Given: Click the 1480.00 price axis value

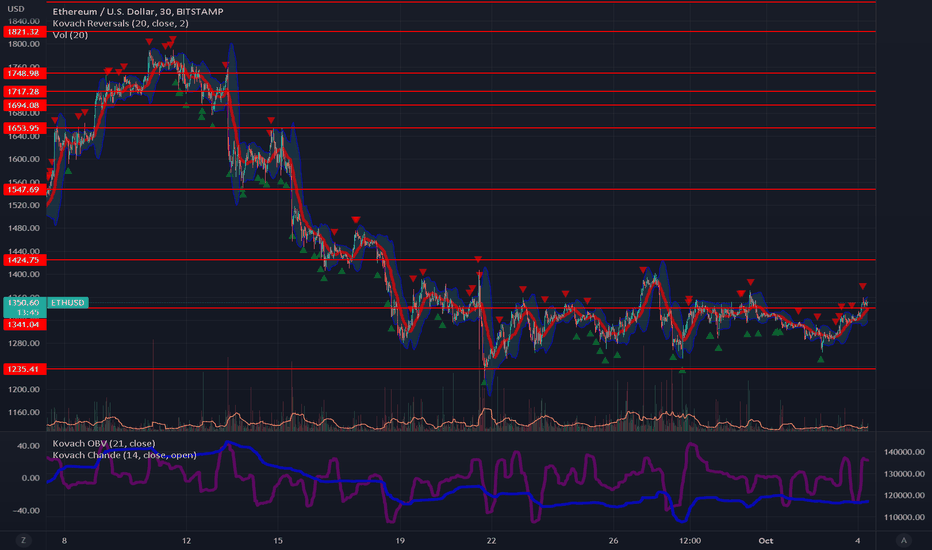Looking at the screenshot, I should (24, 228).
